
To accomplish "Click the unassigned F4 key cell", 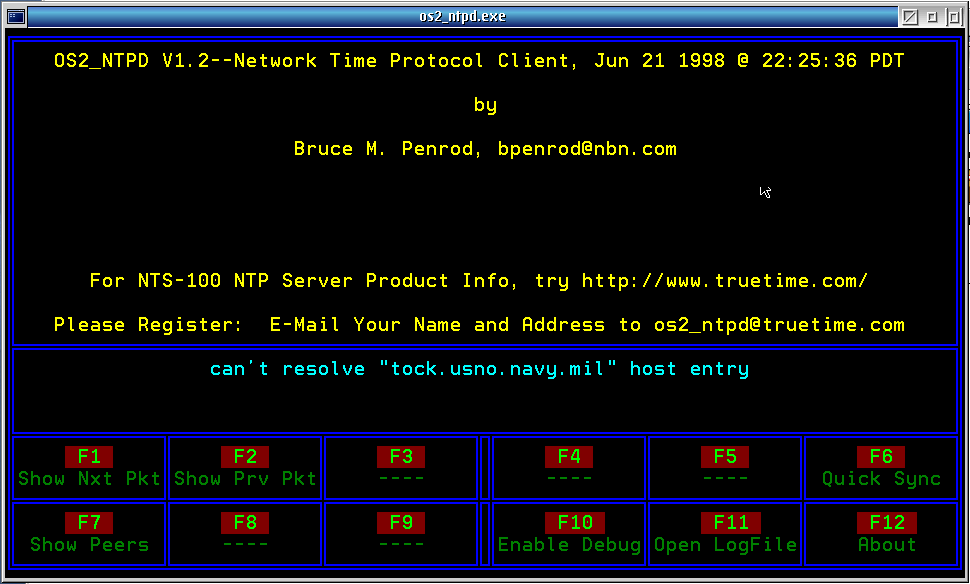I will tap(569, 468).
